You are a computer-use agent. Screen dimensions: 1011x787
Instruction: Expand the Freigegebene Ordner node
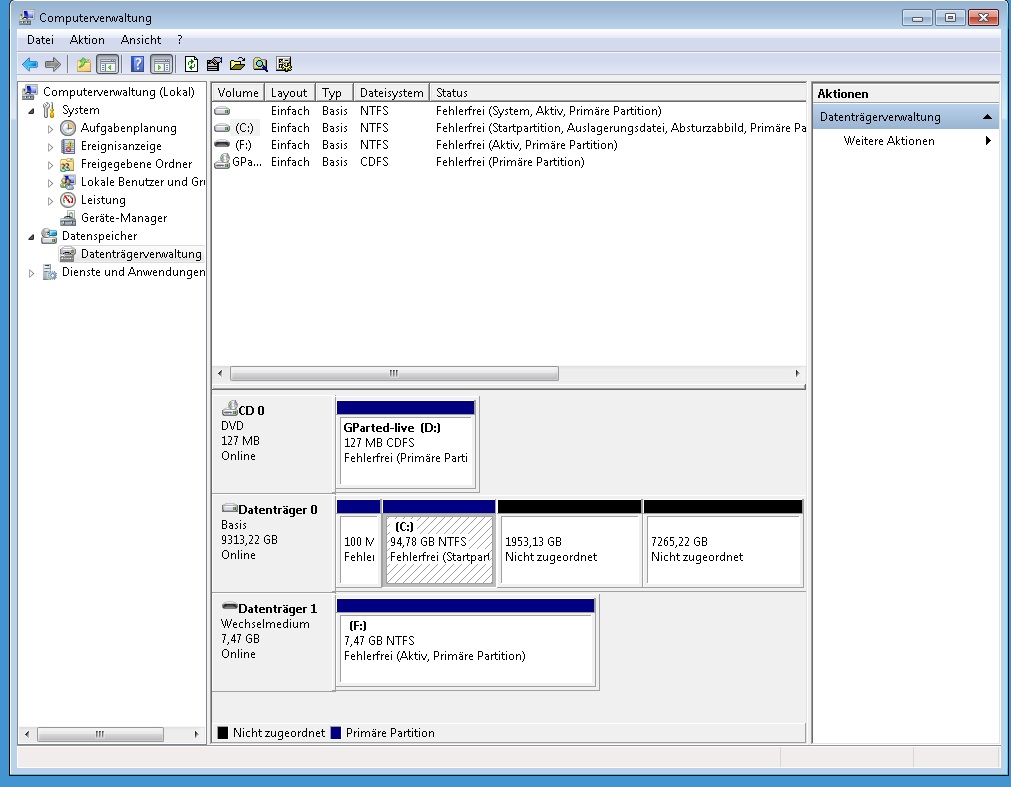click(50, 164)
